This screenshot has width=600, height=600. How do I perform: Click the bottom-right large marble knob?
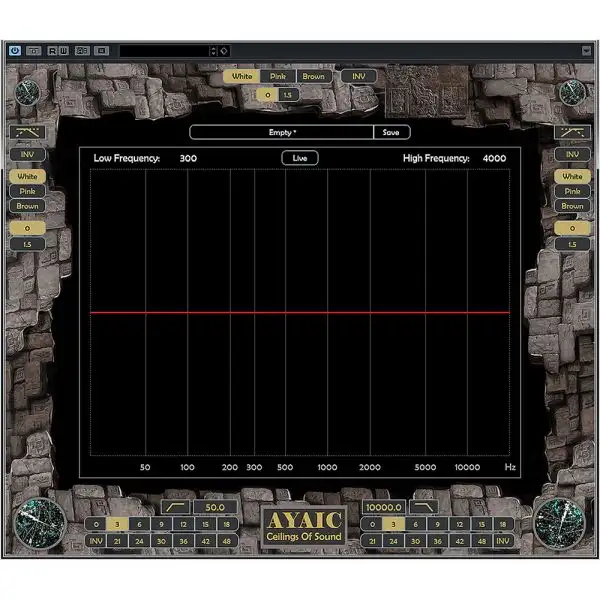(559, 523)
